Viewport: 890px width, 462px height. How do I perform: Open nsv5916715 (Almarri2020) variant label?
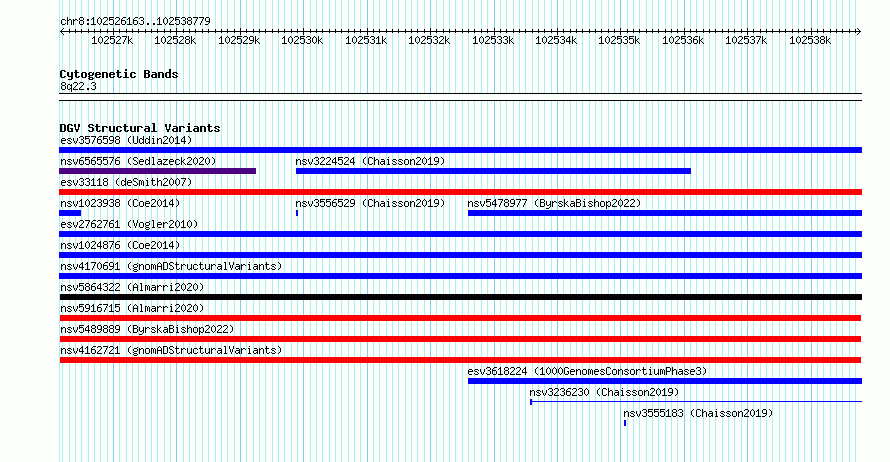click(x=132, y=308)
